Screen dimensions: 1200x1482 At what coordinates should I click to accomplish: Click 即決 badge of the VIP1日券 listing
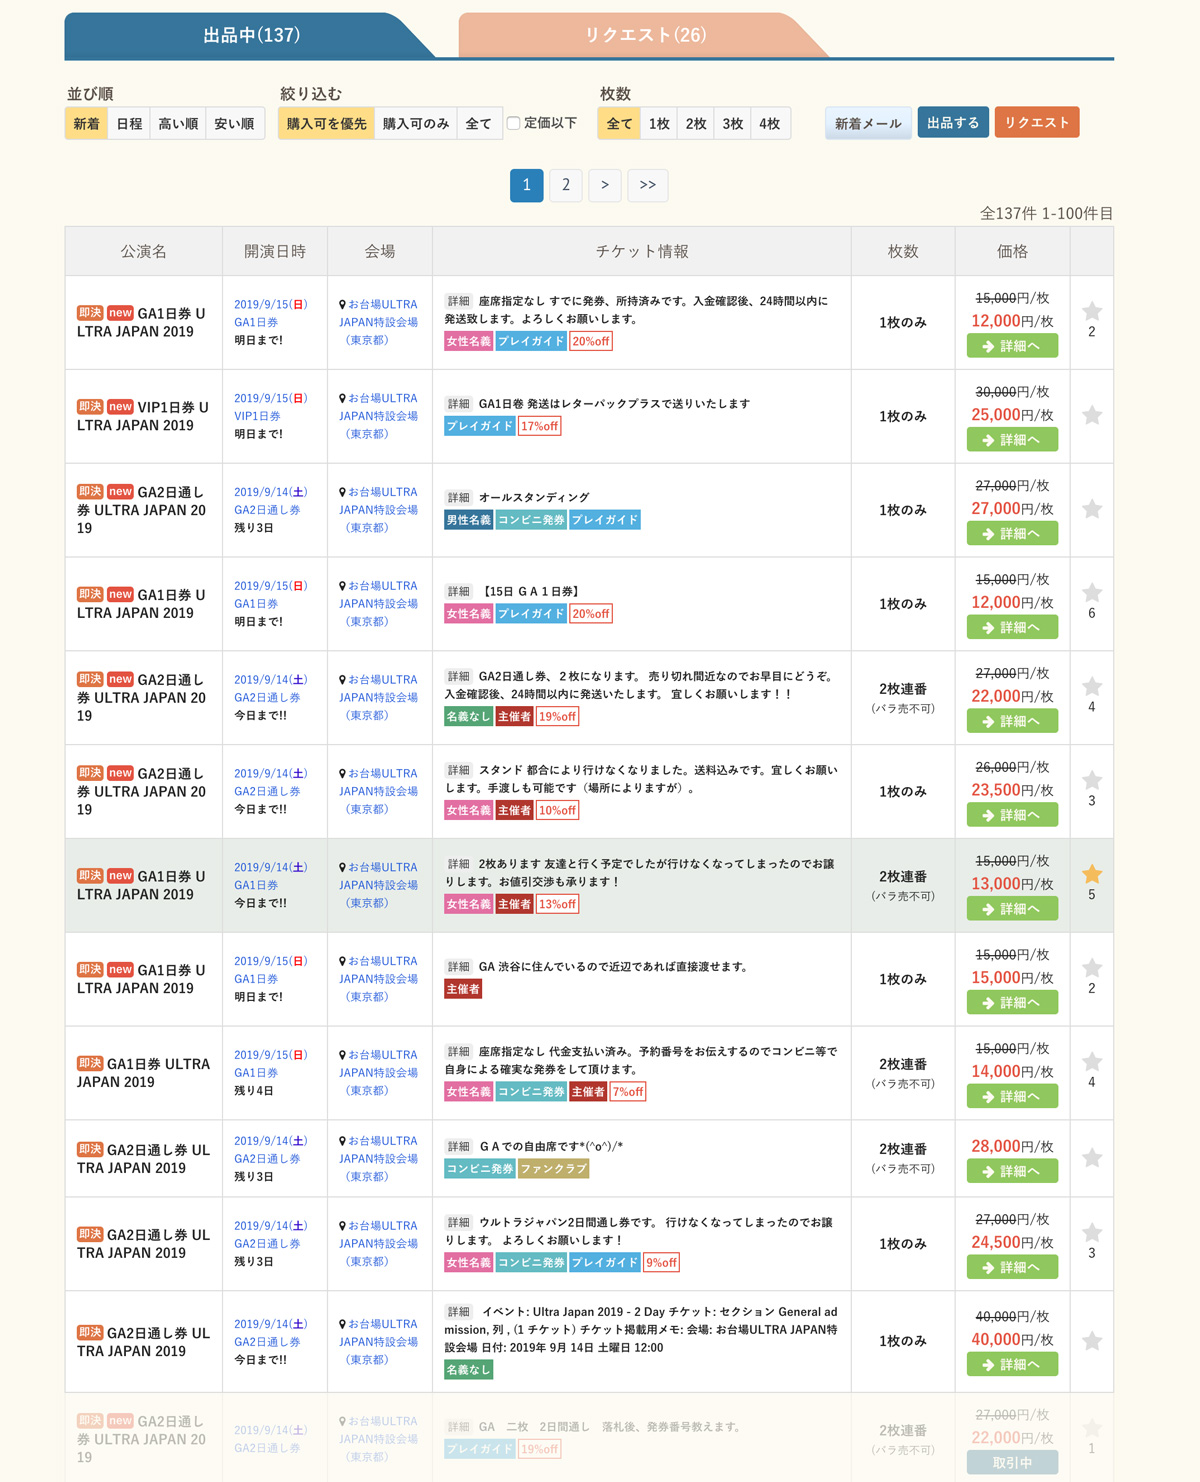pyautogui.click(x=90, y=407)
